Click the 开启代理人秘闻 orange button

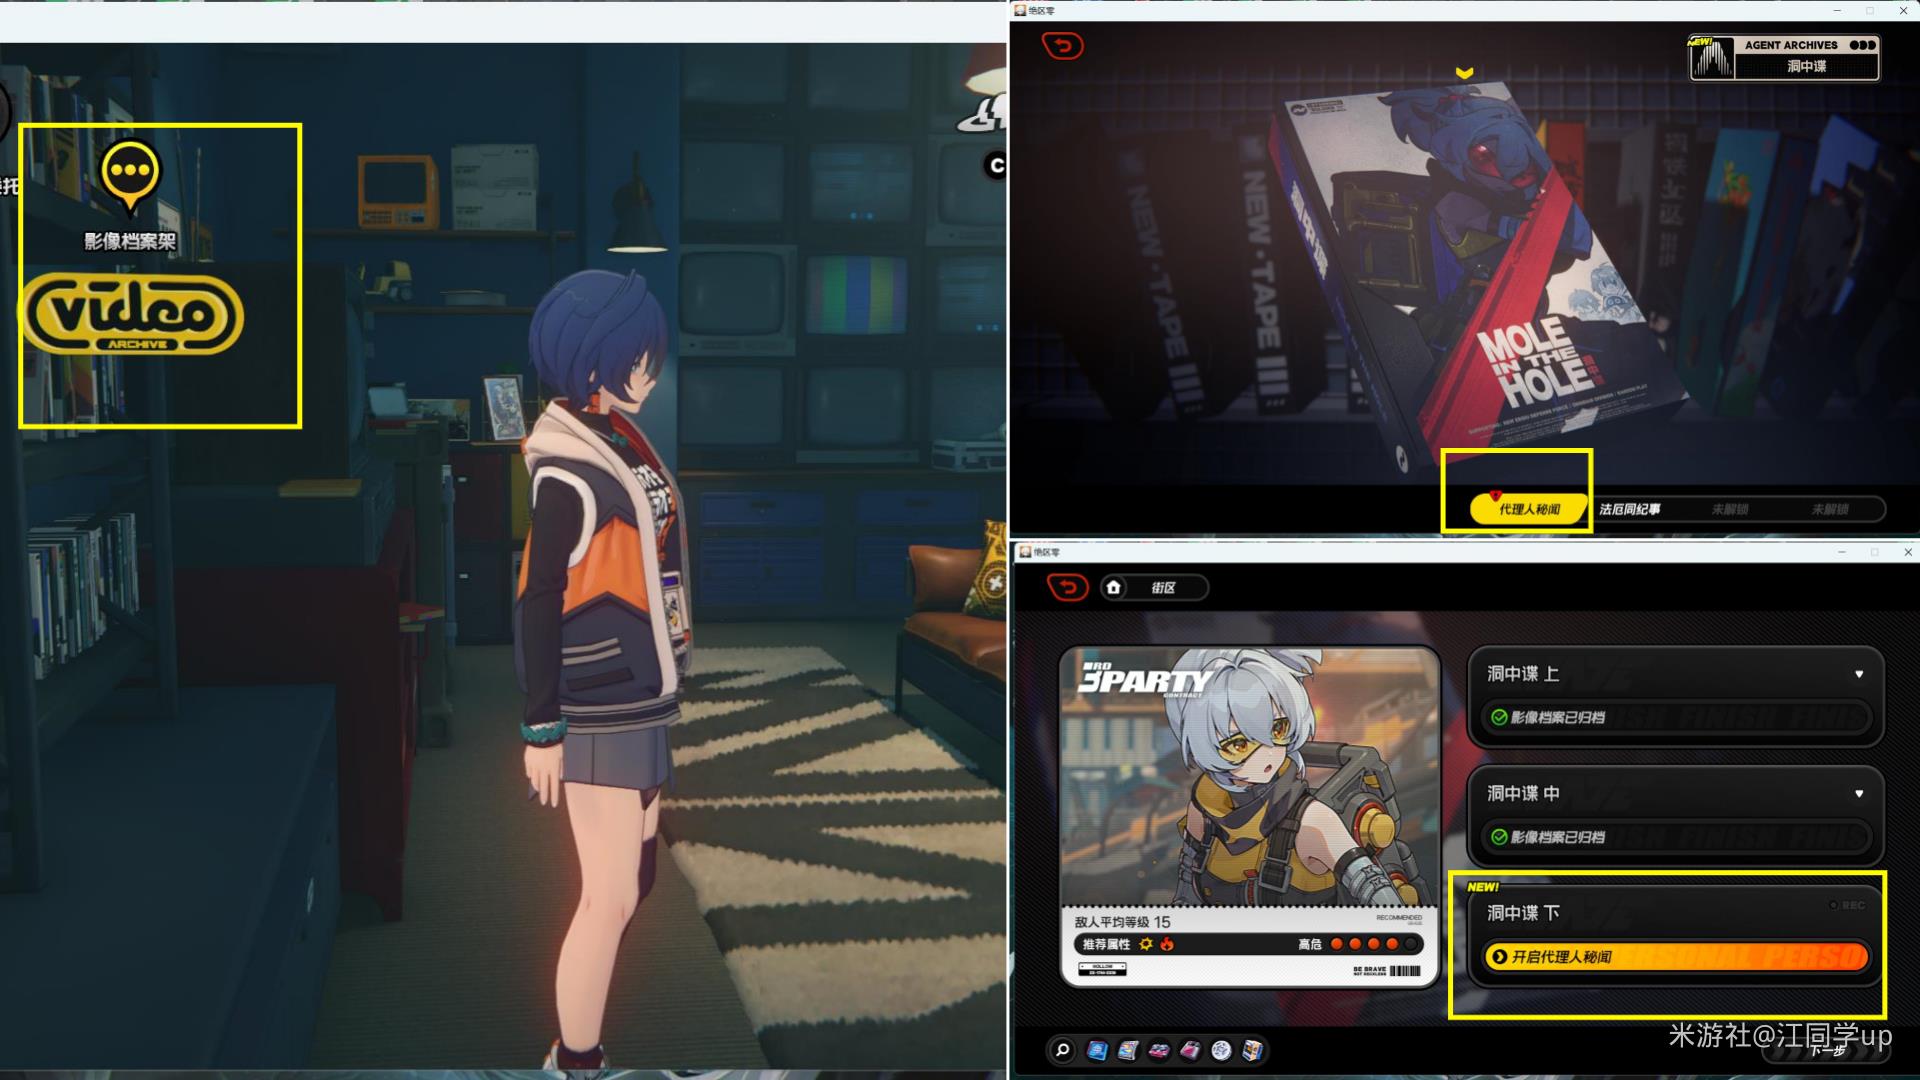coord(1675,957)
